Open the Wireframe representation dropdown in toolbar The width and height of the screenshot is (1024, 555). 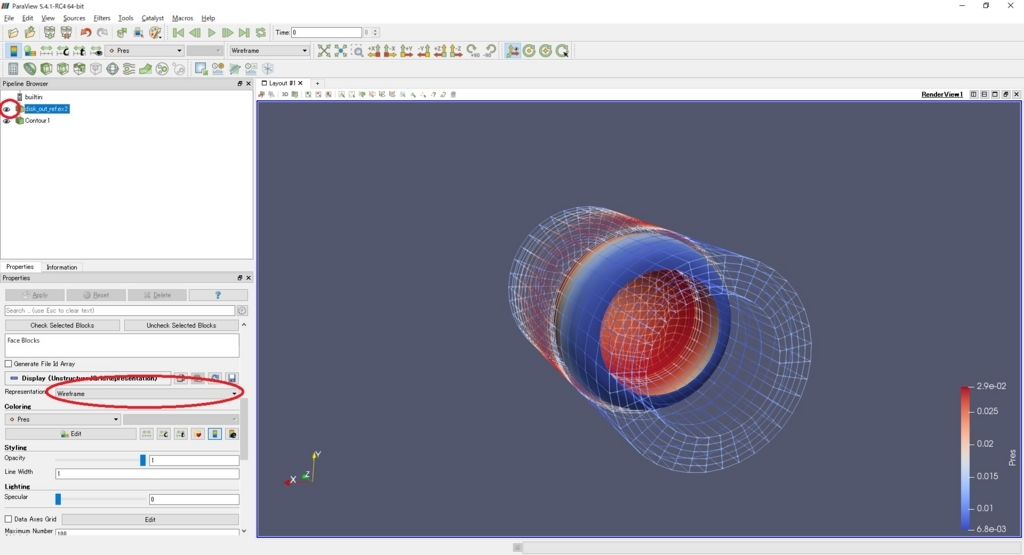click(268, 51)
